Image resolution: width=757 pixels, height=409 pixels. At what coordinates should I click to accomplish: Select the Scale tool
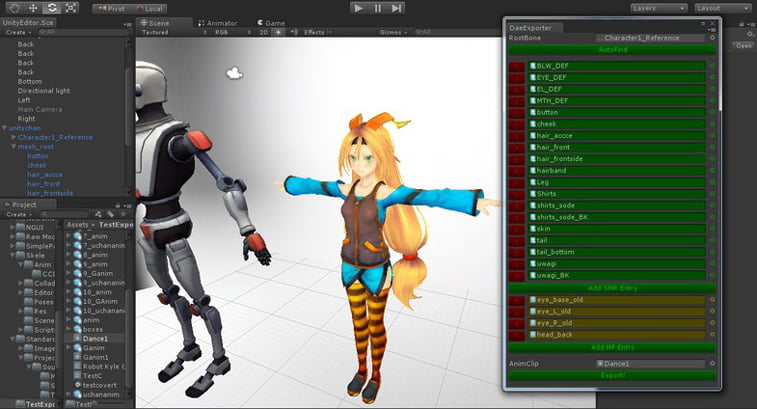pyautogui.click(x=70, y=8)
